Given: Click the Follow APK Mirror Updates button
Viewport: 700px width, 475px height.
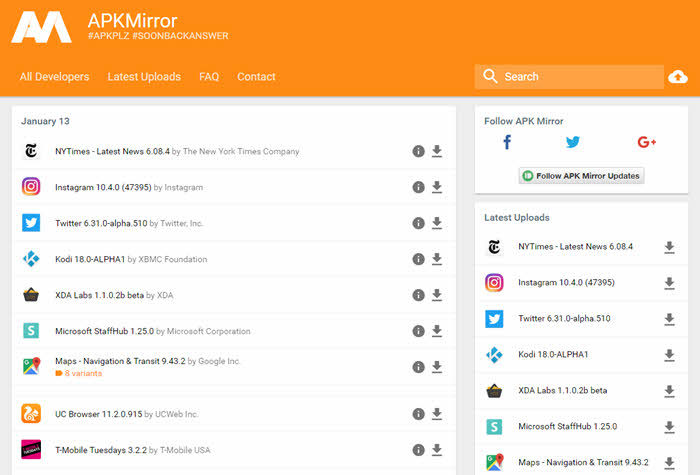Looking at the screenshot, I should (x=581, y=175).
